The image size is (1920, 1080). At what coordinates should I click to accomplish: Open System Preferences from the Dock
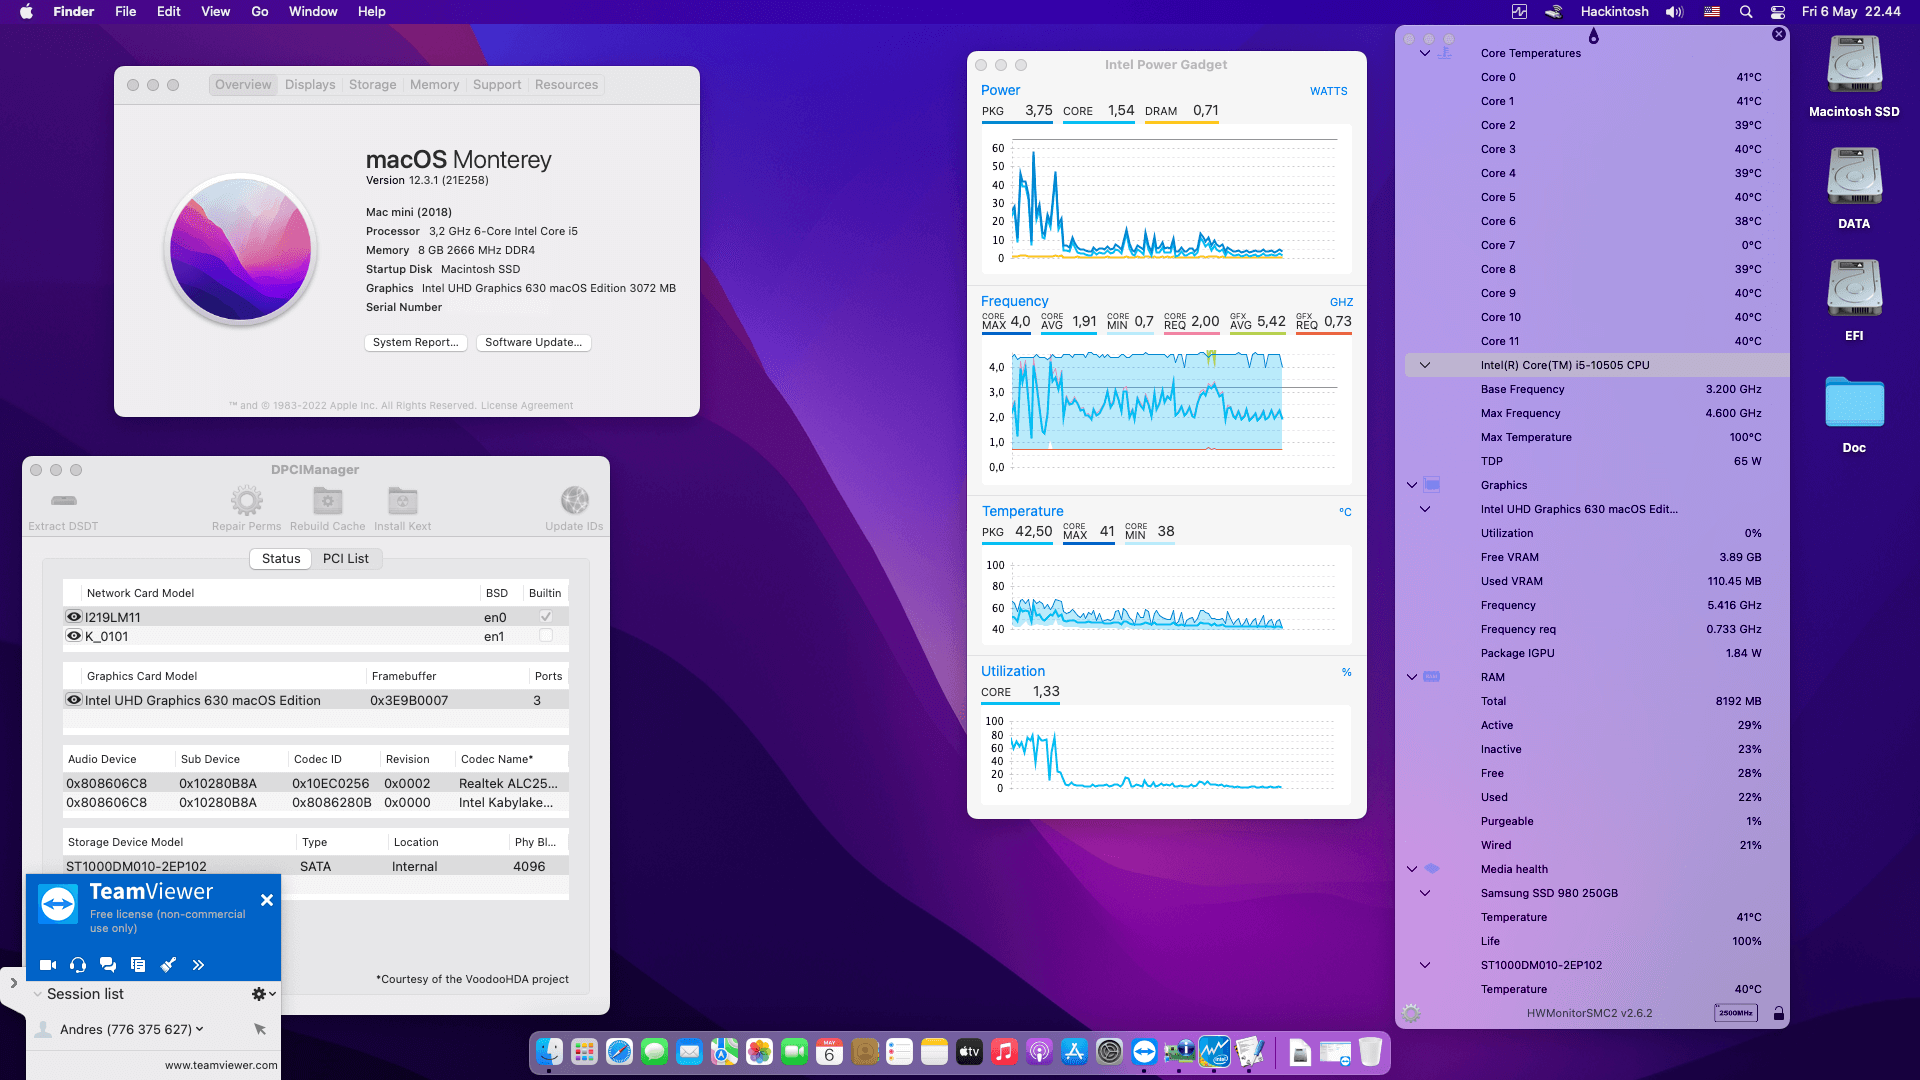click(1109, 1052)
